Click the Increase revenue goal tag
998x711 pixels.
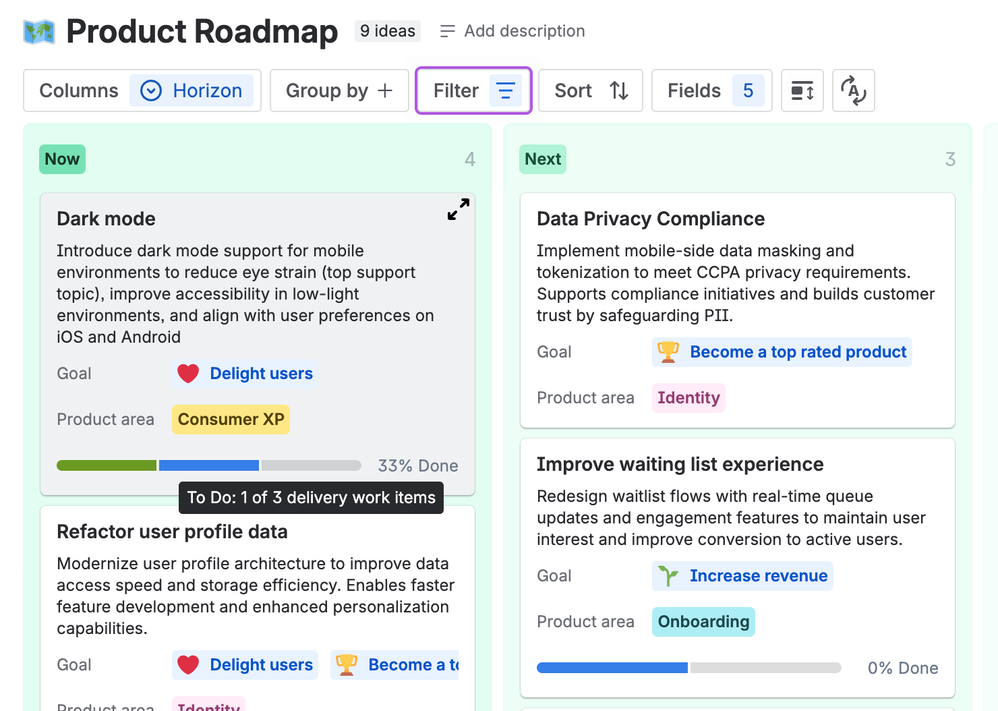point(742,576)
